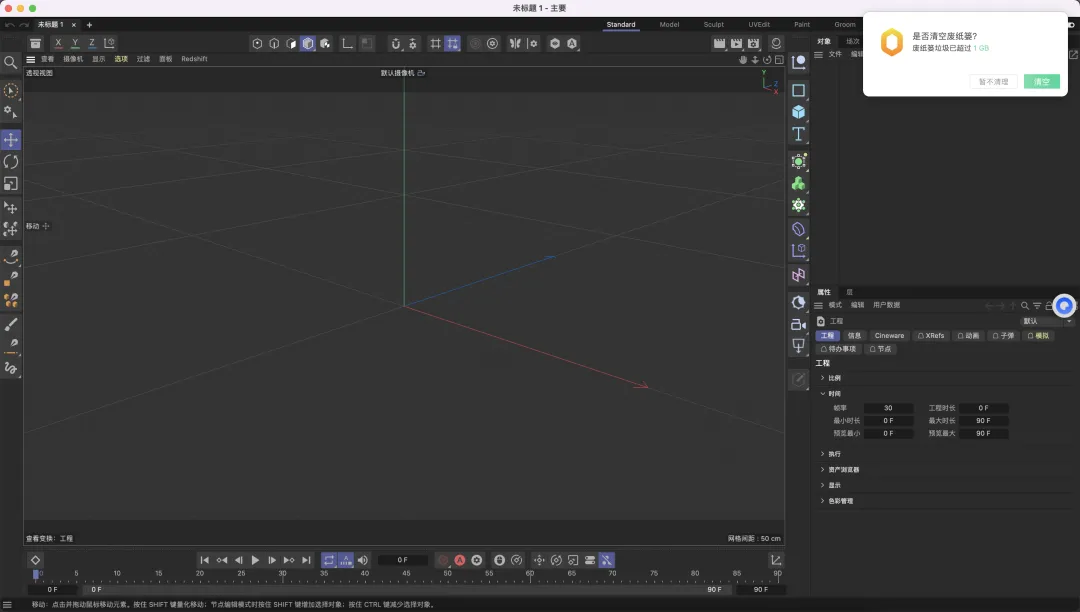Select Edges mode in top toolbar

pyautogui.click(x=274, y=43)
